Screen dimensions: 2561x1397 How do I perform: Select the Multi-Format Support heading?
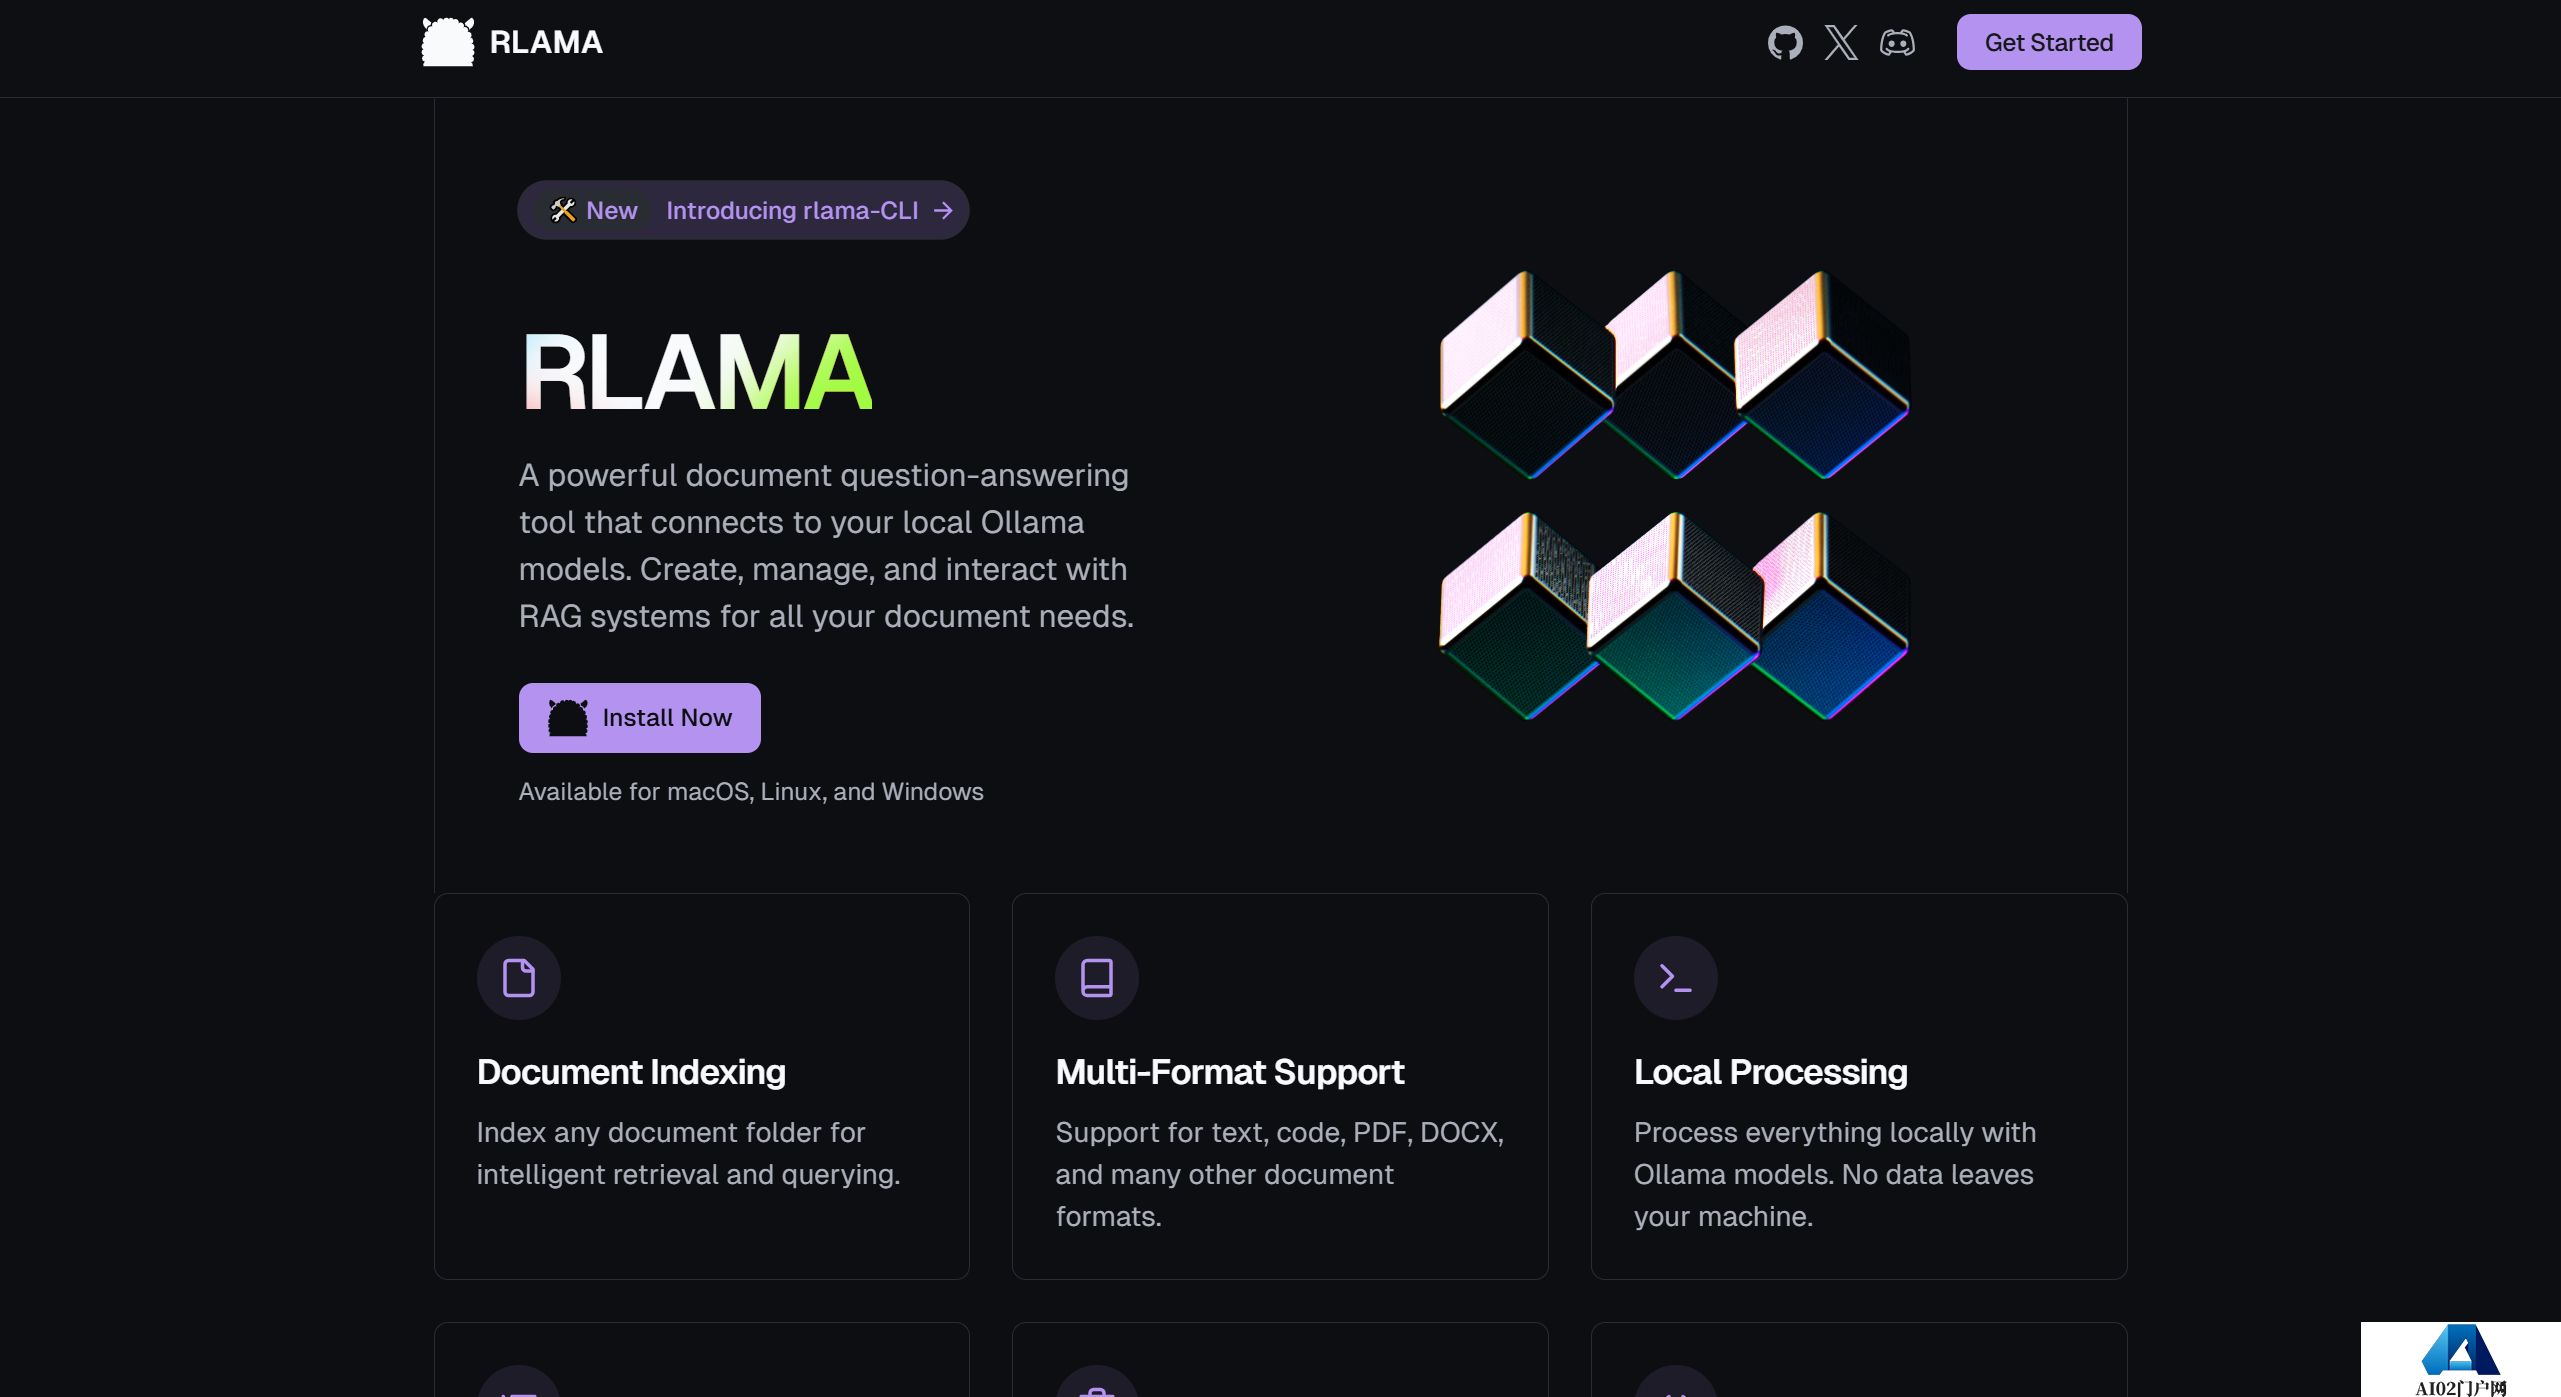click(1229, 1072)
